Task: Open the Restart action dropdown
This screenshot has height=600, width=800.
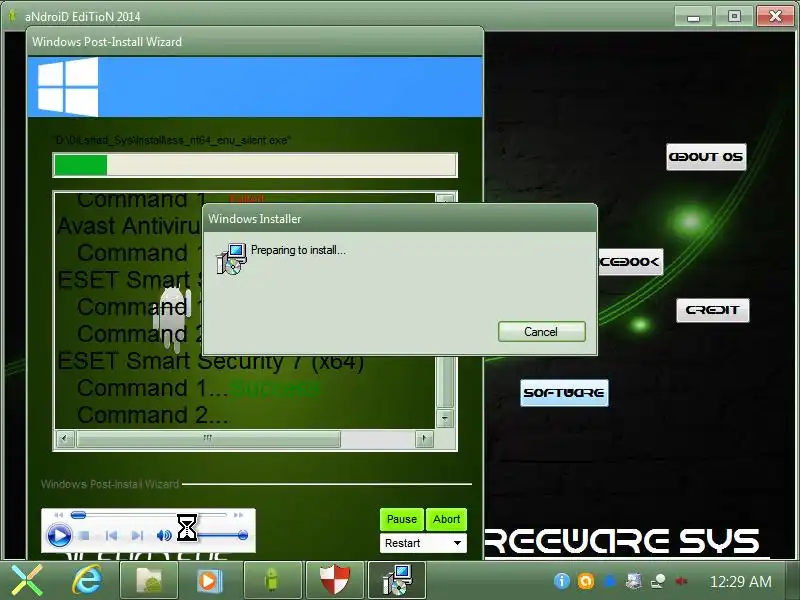Action: [x=423, y=543]
